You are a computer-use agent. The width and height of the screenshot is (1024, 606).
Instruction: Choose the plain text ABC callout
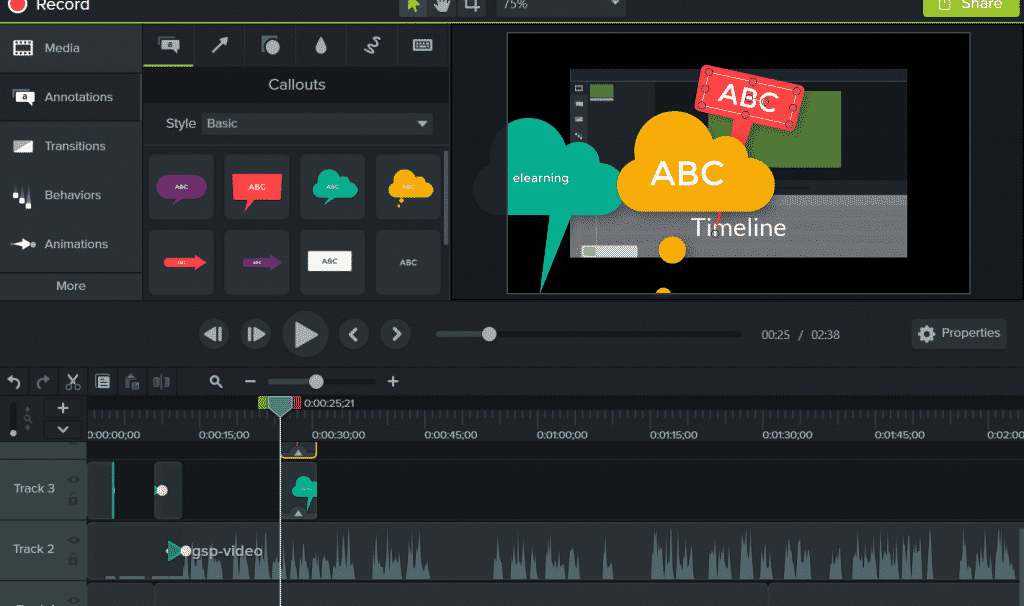click(408, 263)
